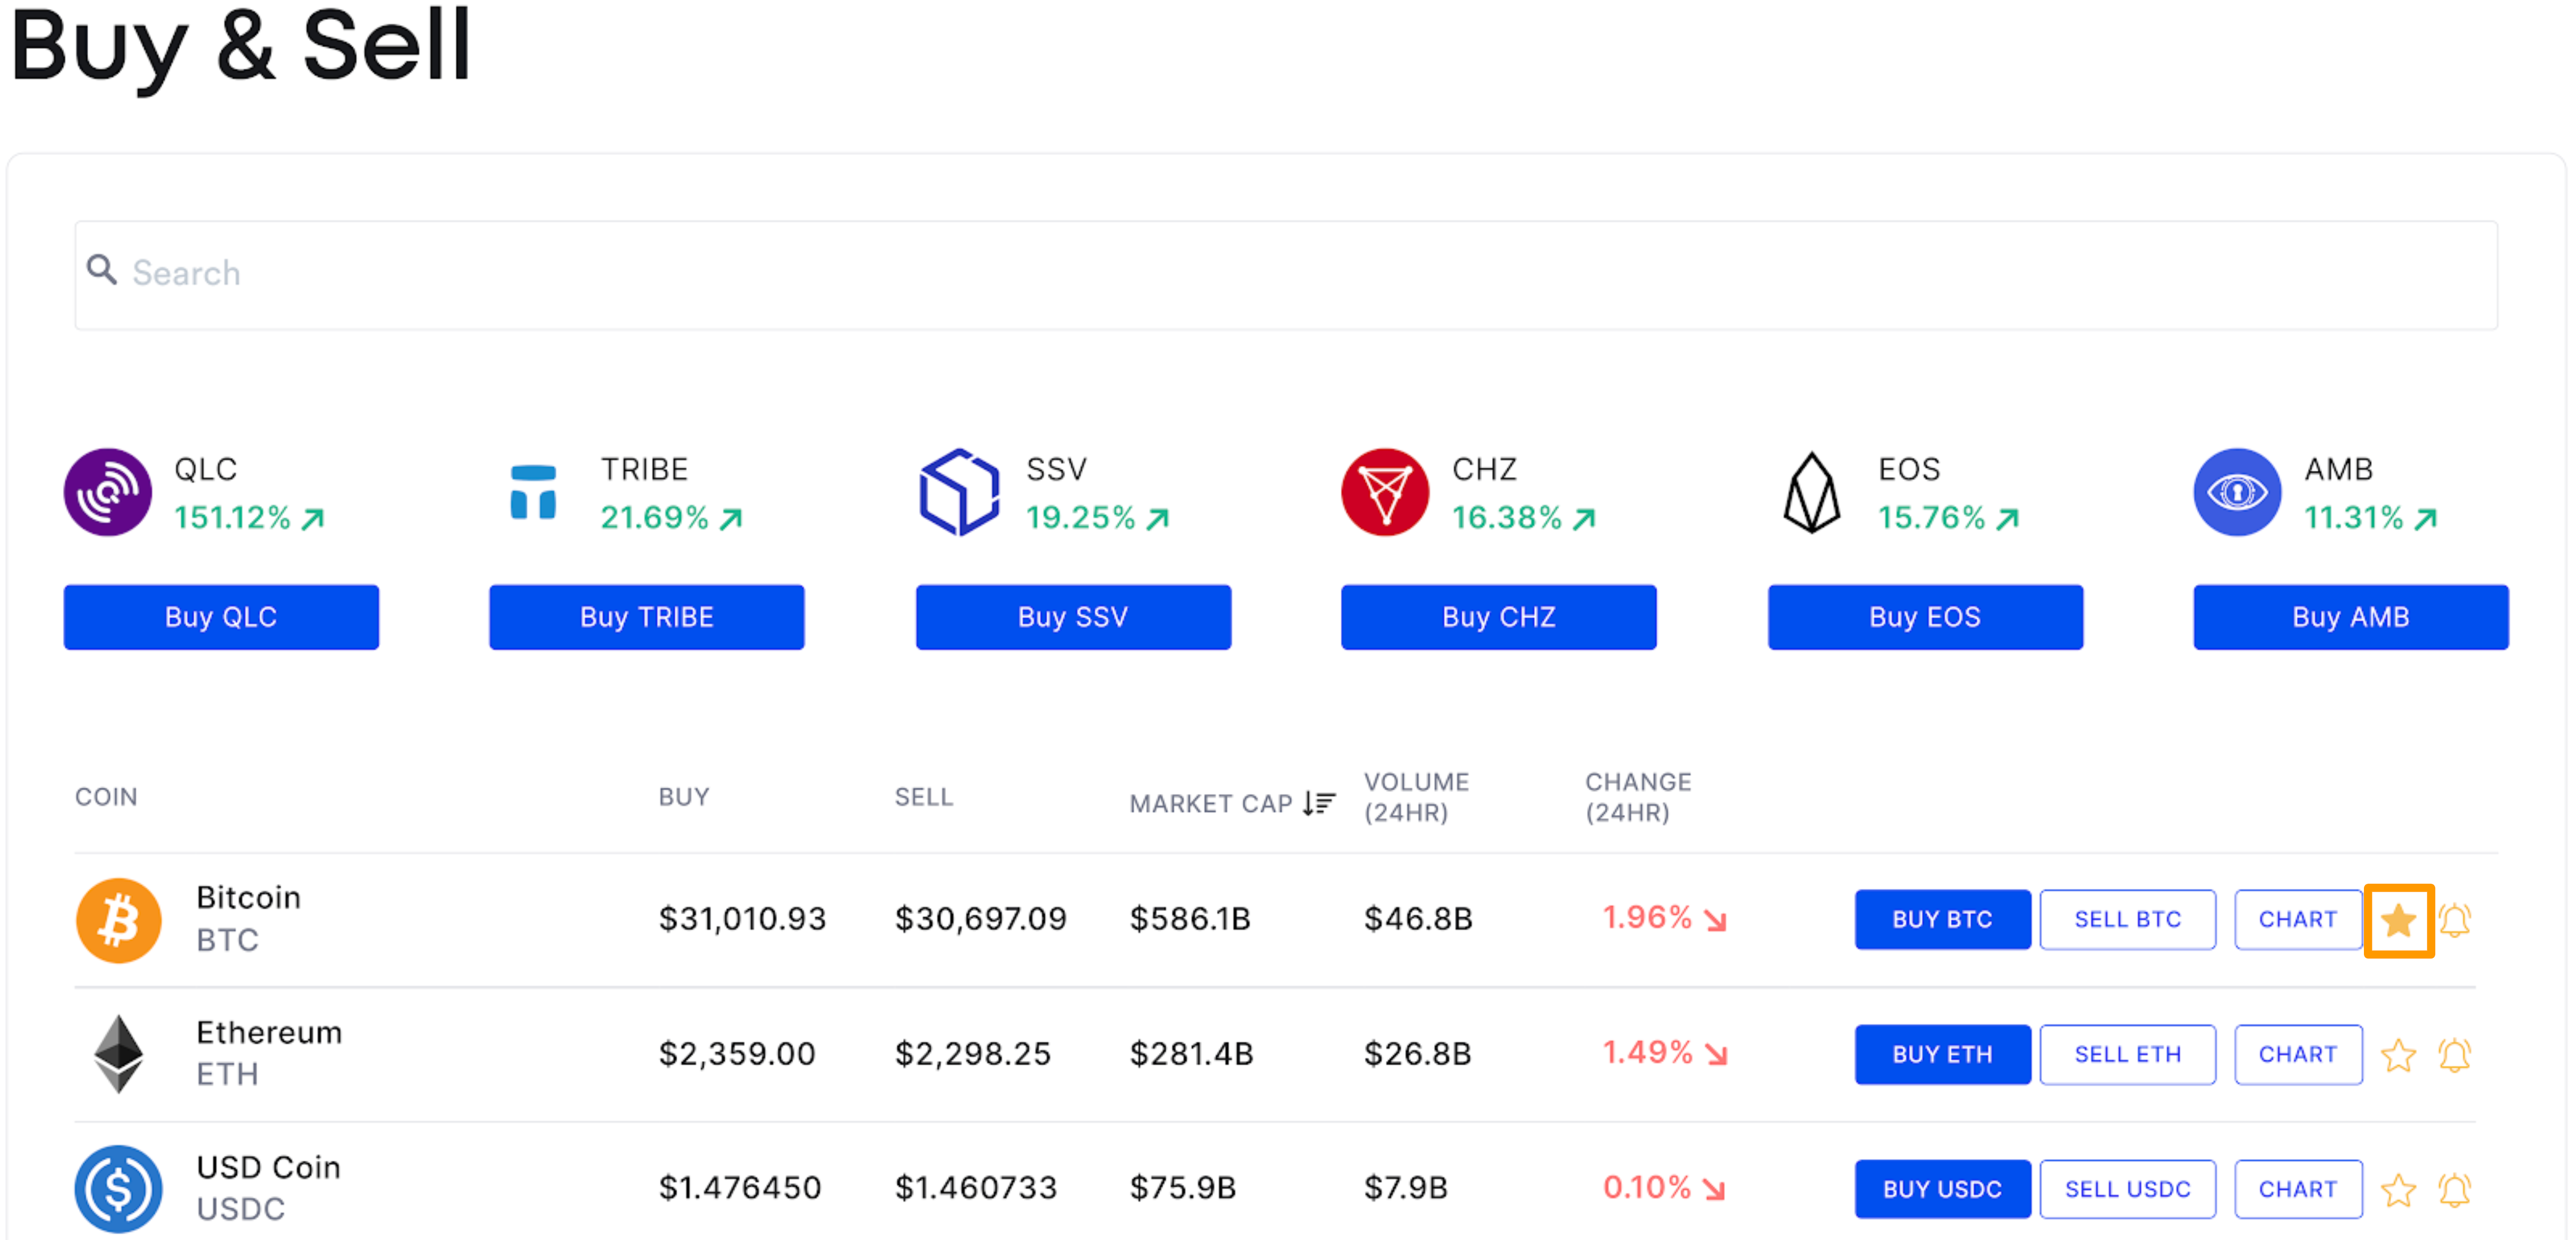Click the QLC coin logo icon
The height and width of the screenshot is (1240, 2576).
pos(108,492)
